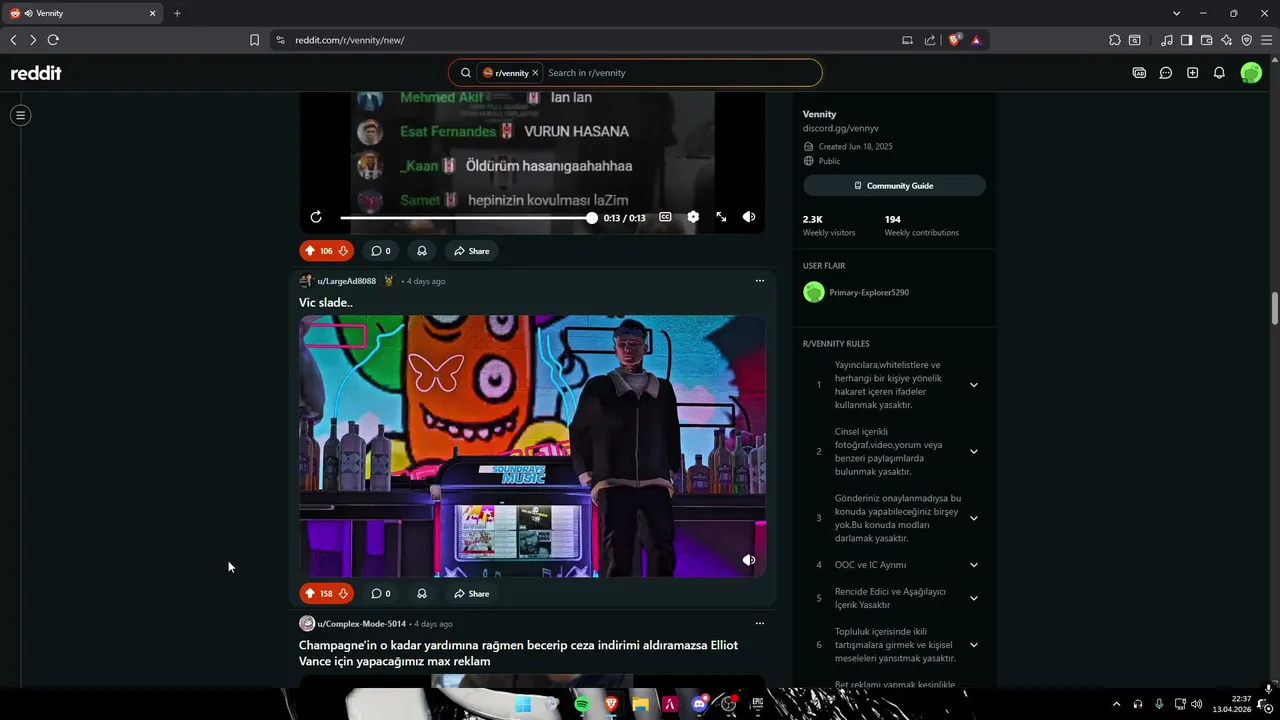Viewport: 1280px width, 720px height.
Task: Open more options for u/Complex-Mode-5014's post
Action: point(759,624)
